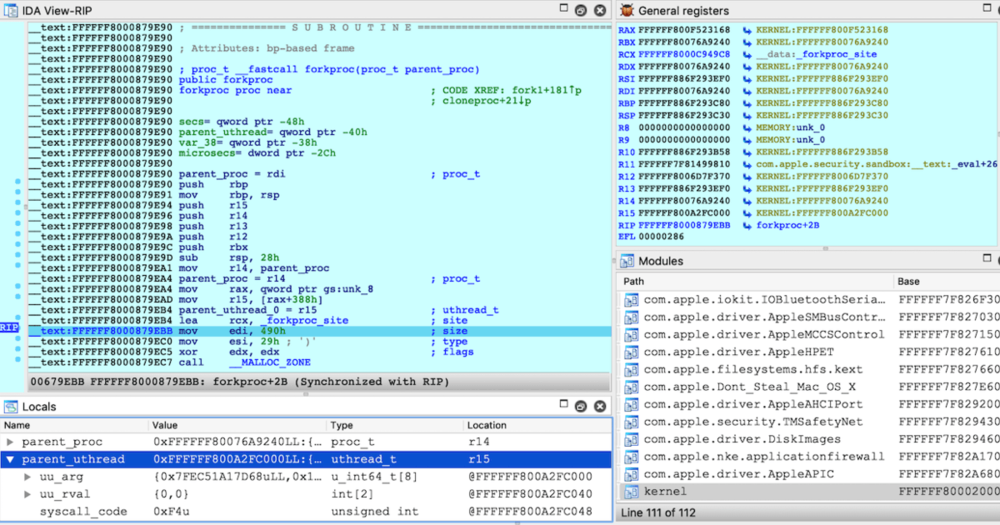Click the jump arrow next to RAX value
This screenshot has height=525, width=1000.
pos(748,31)
